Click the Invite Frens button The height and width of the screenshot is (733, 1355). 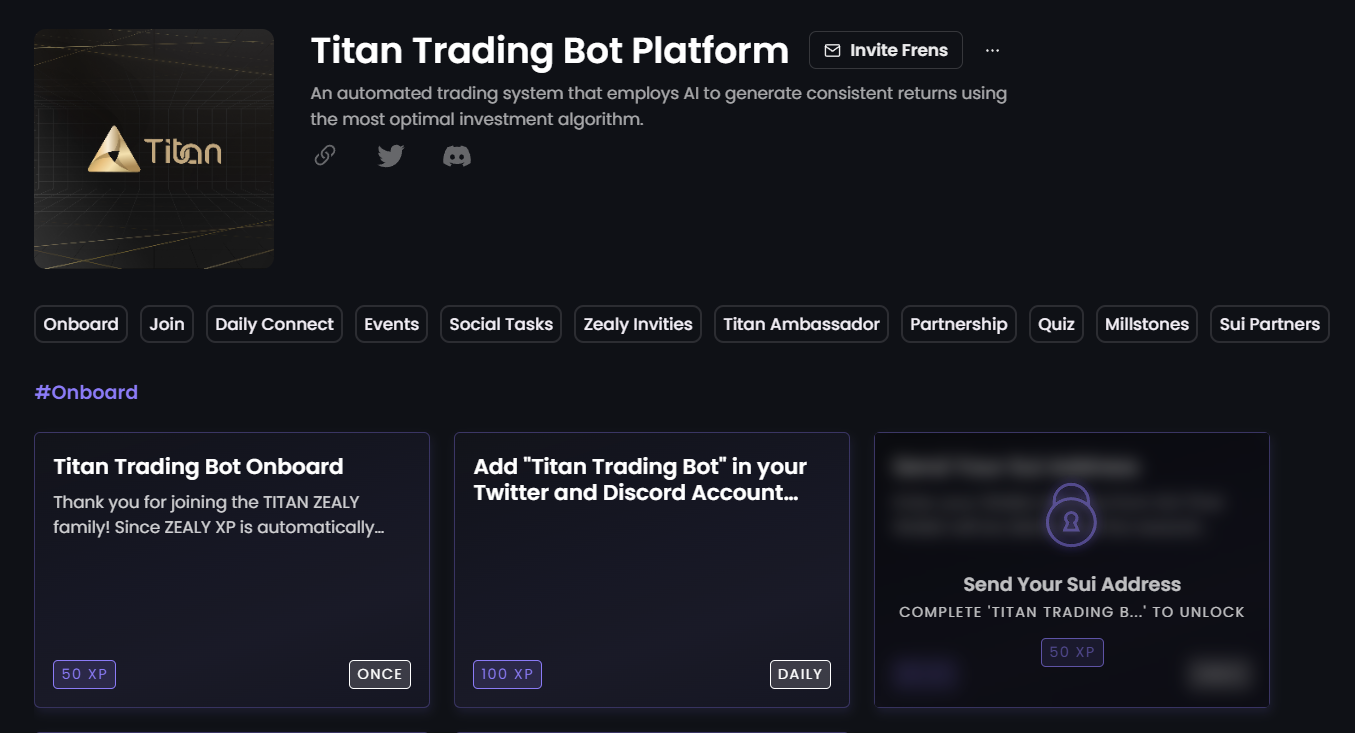tap(885, 50)
